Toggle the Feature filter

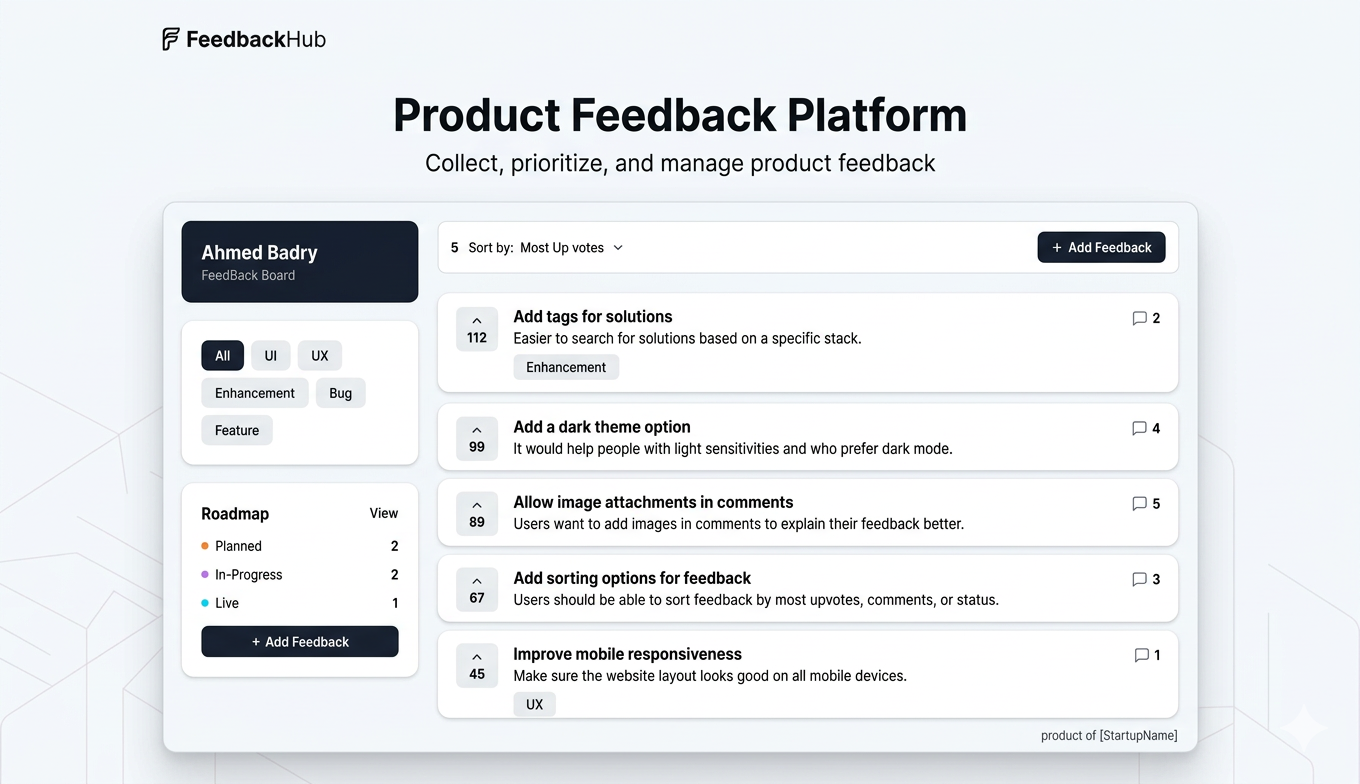236,430
